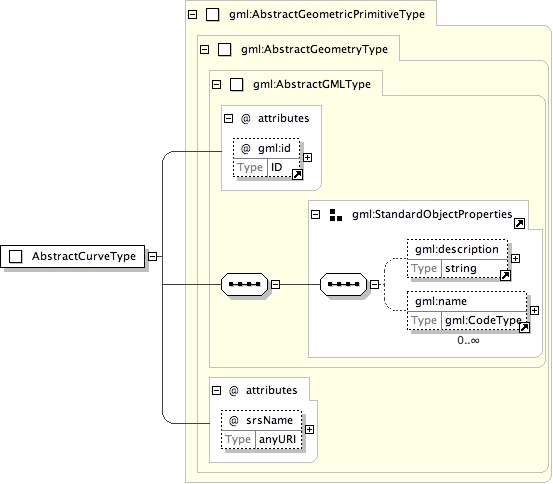Expand the gml:name element plus box
Image resolution: width=553 pixels, height=484 pixels.
point(535,310)
